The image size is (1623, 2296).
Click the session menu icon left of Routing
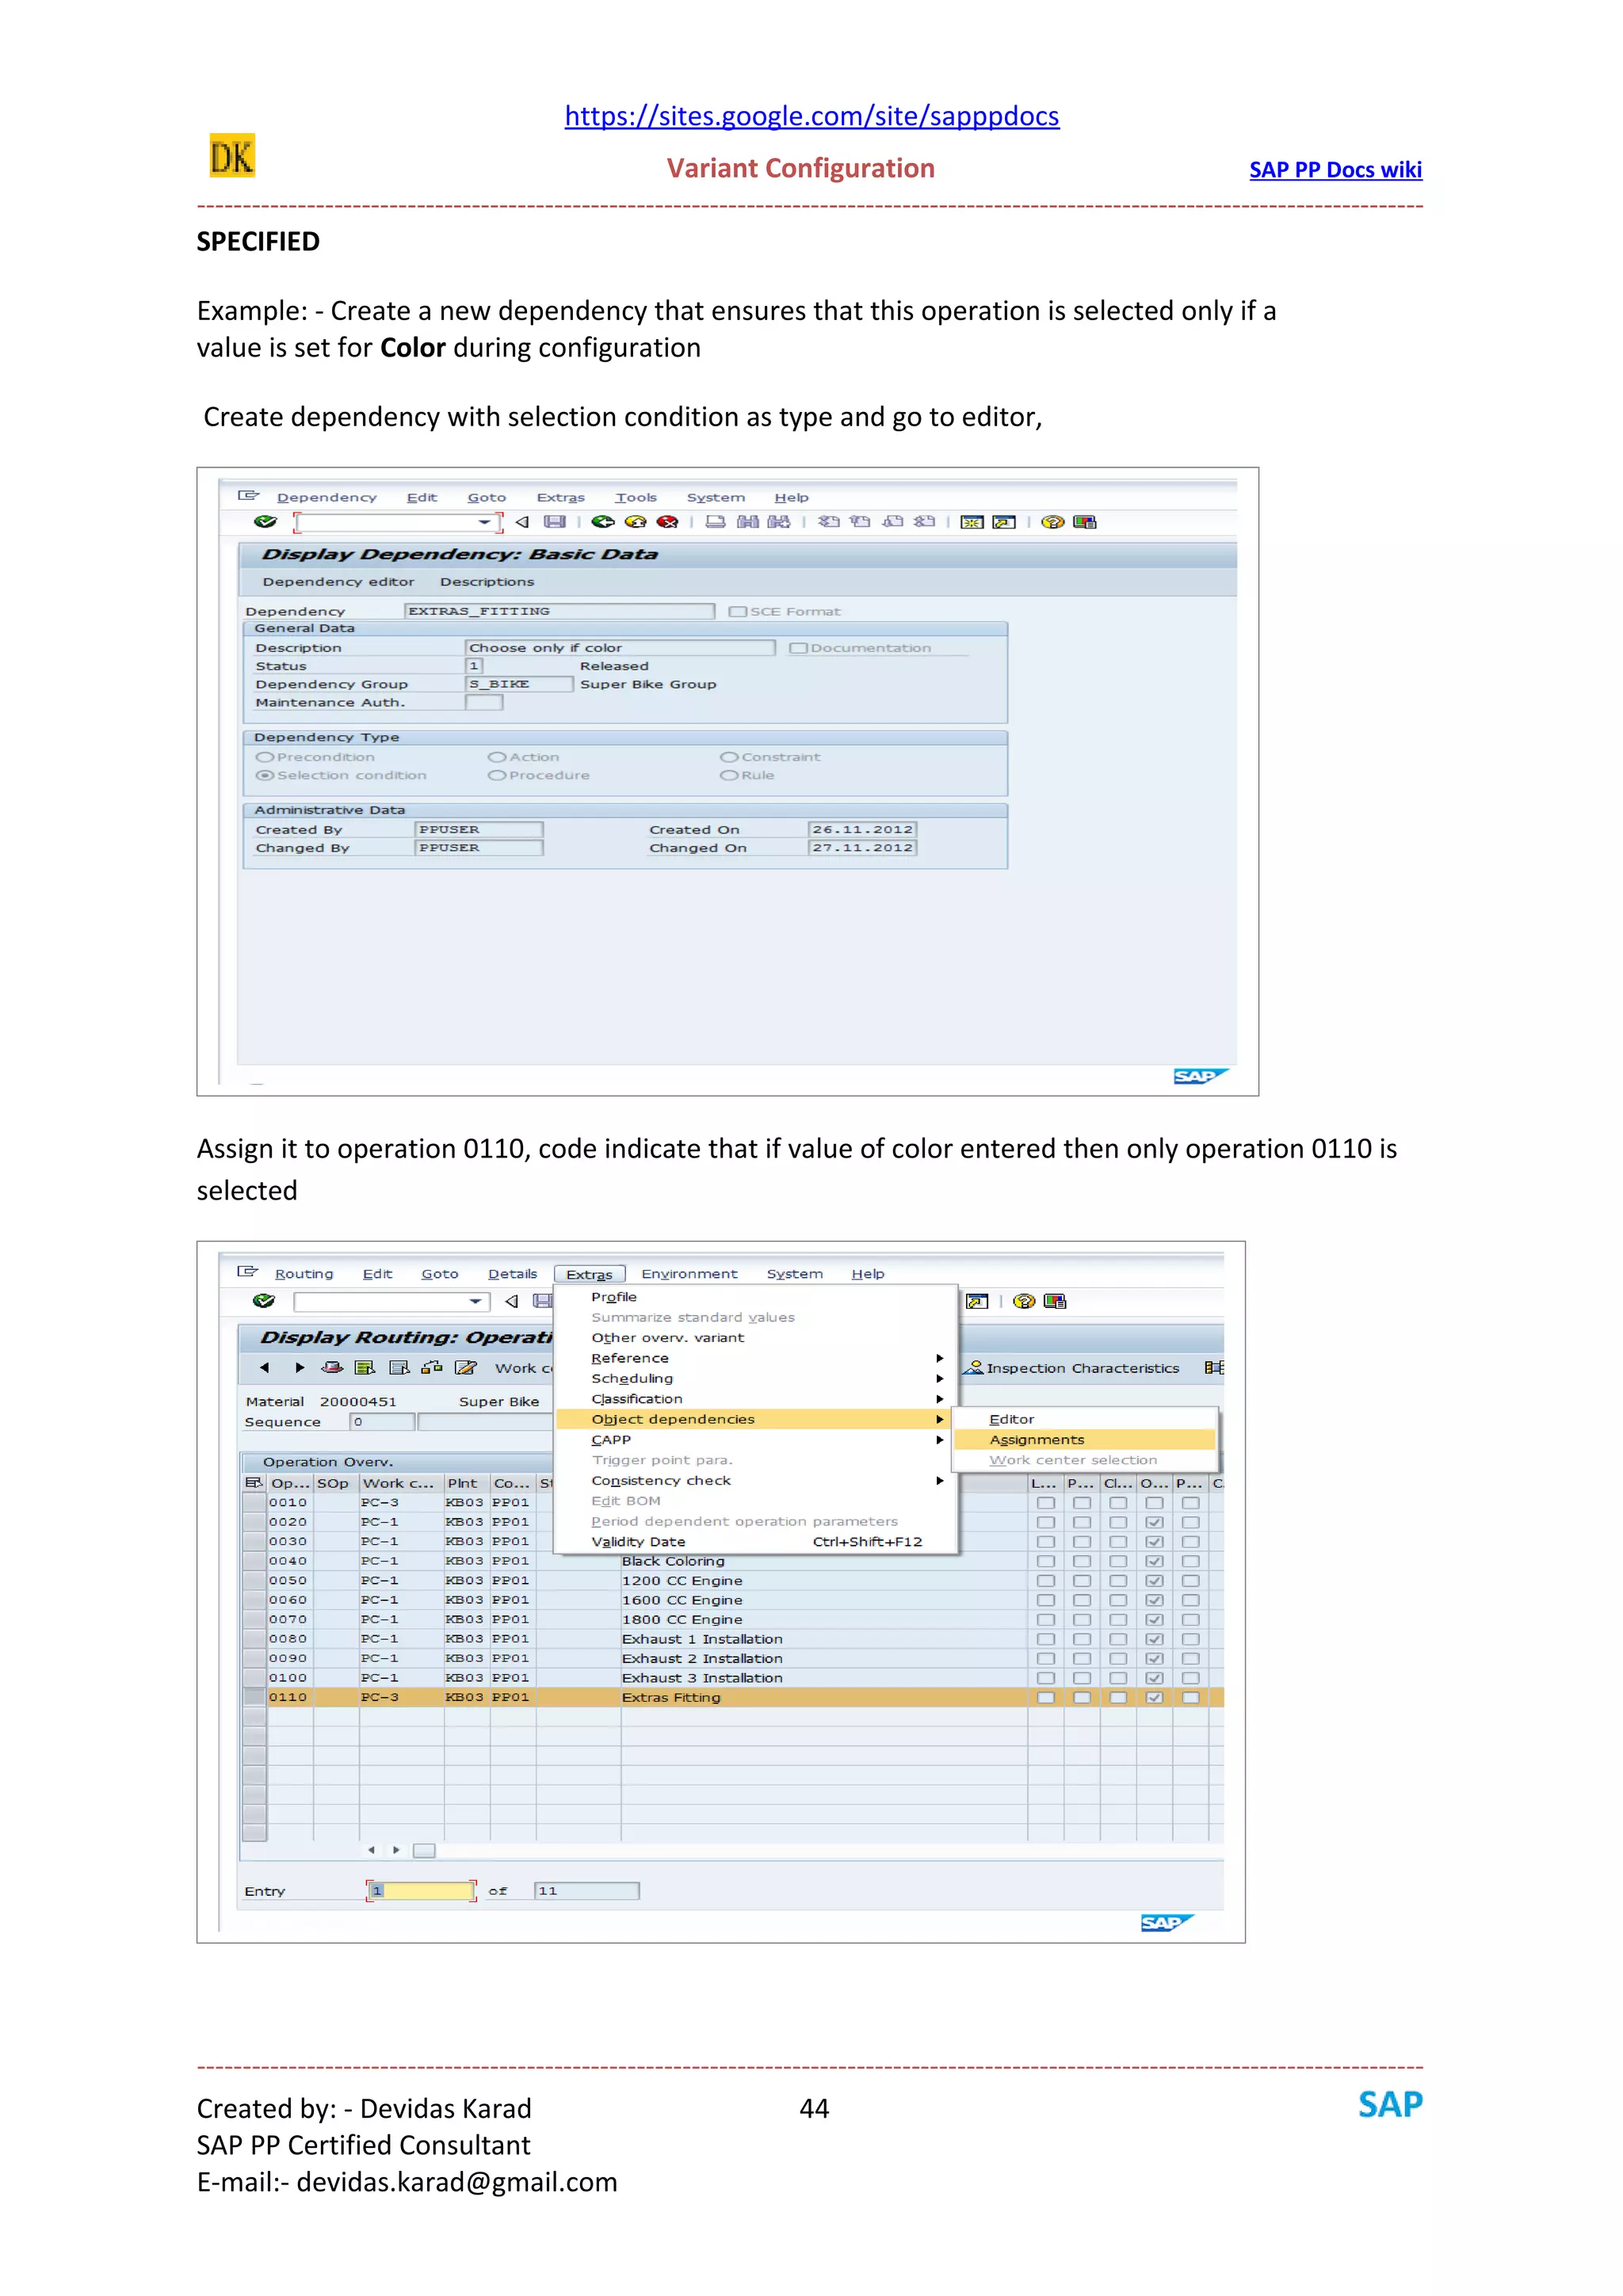(247, 1272)
